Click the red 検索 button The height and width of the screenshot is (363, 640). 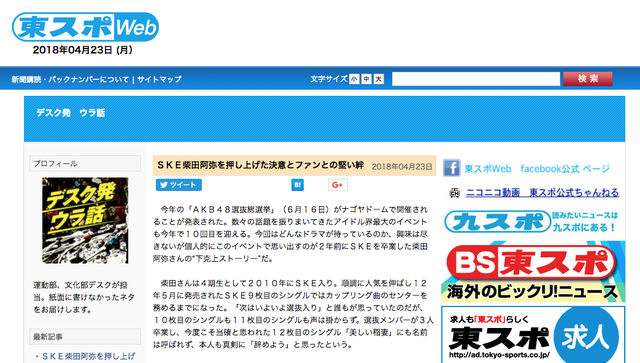[588, 79]
